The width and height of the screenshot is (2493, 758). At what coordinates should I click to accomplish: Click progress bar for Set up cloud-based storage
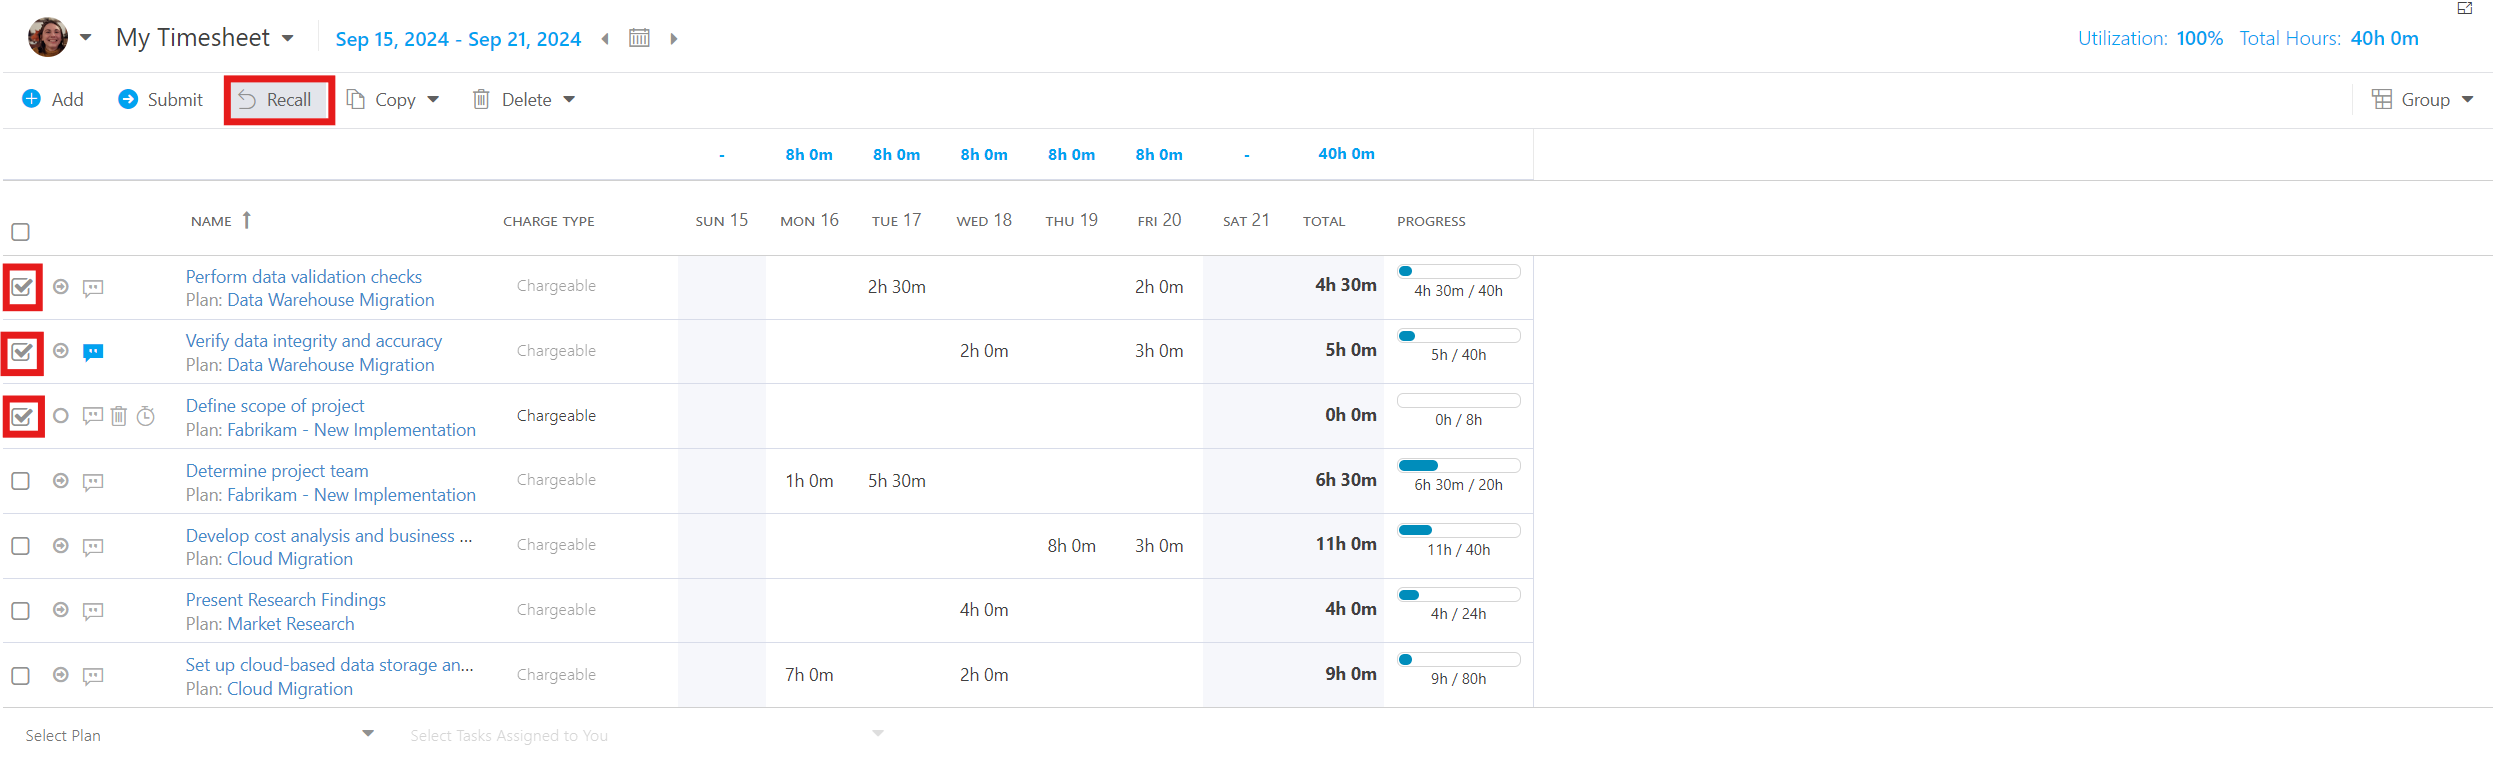[x=1458, y=660]
